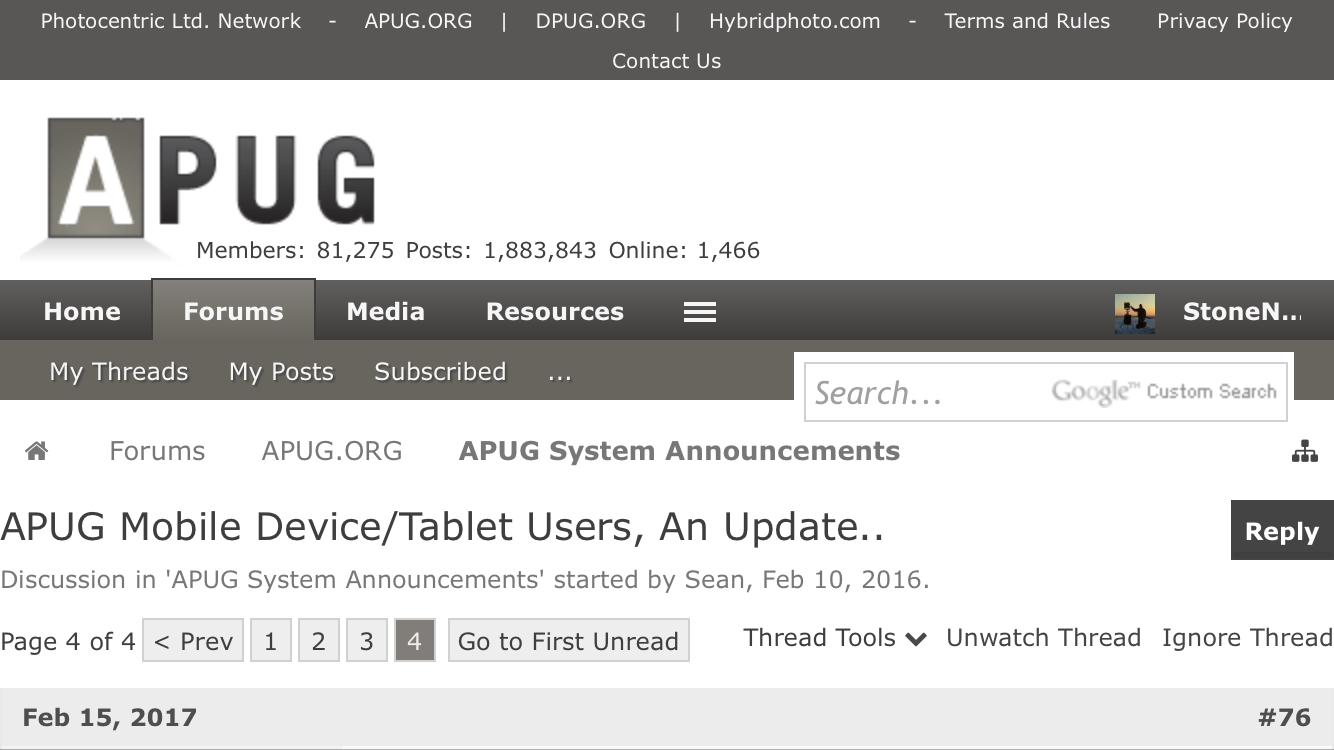Switch to the Forums tab
Image resolution: width=1334 pixels, height=750 pixels.
[x=233, y=312]
